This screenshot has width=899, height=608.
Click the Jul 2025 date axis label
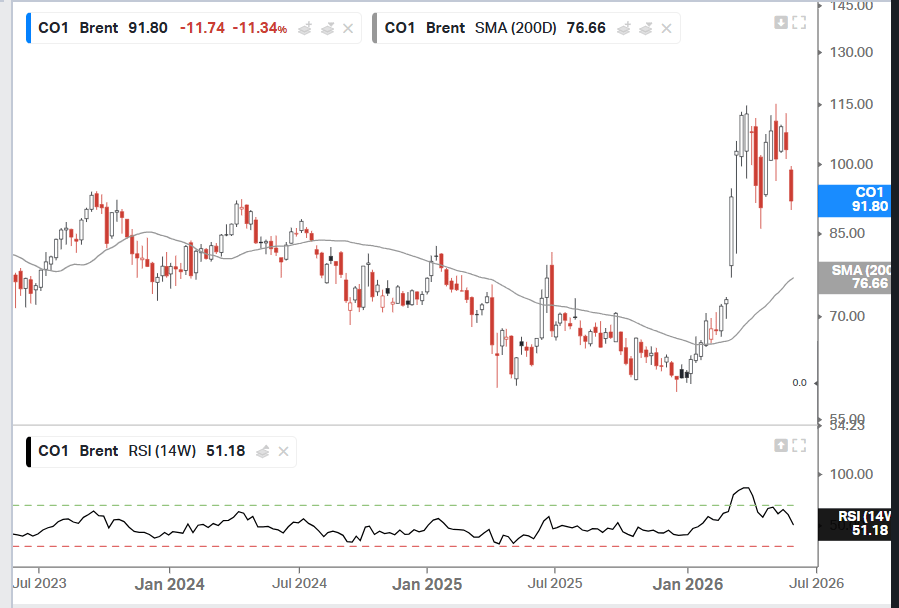(x=555, y=584)
